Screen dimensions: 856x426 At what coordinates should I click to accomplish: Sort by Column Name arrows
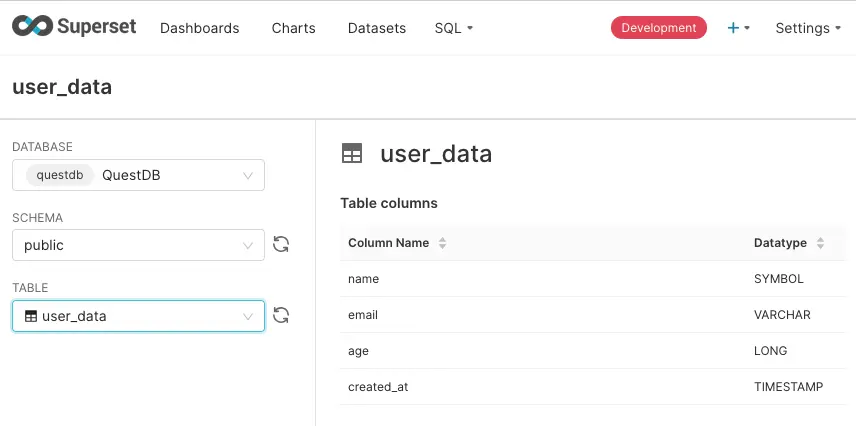click(443, 243)
